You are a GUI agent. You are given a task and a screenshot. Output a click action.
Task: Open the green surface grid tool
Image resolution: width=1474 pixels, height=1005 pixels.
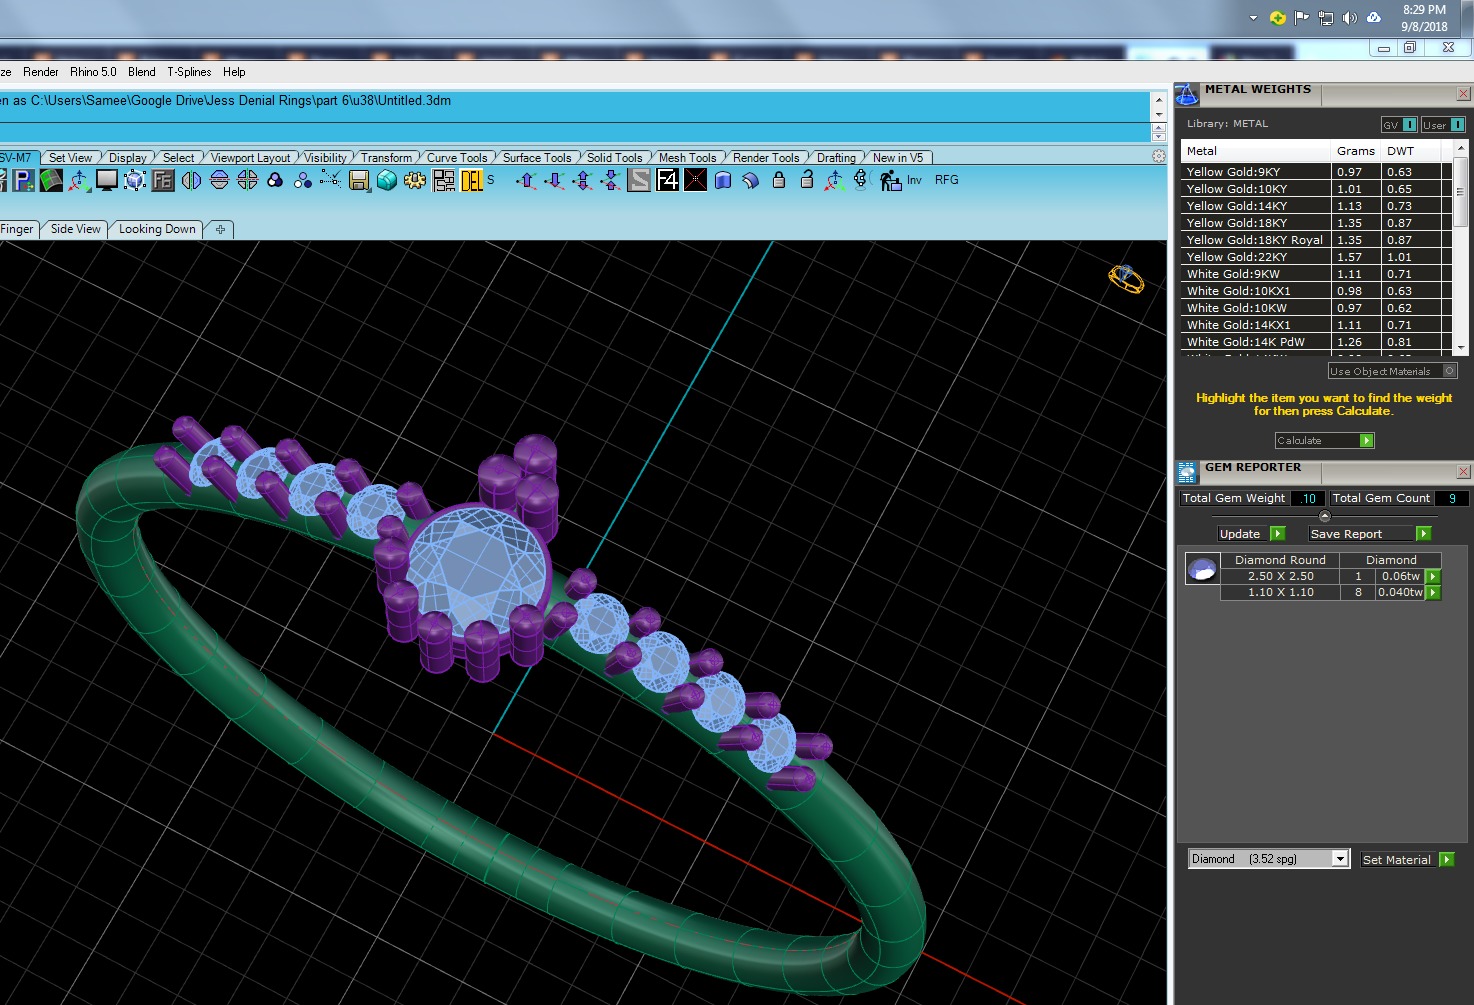pyautogui.click(x=51, y=180)
